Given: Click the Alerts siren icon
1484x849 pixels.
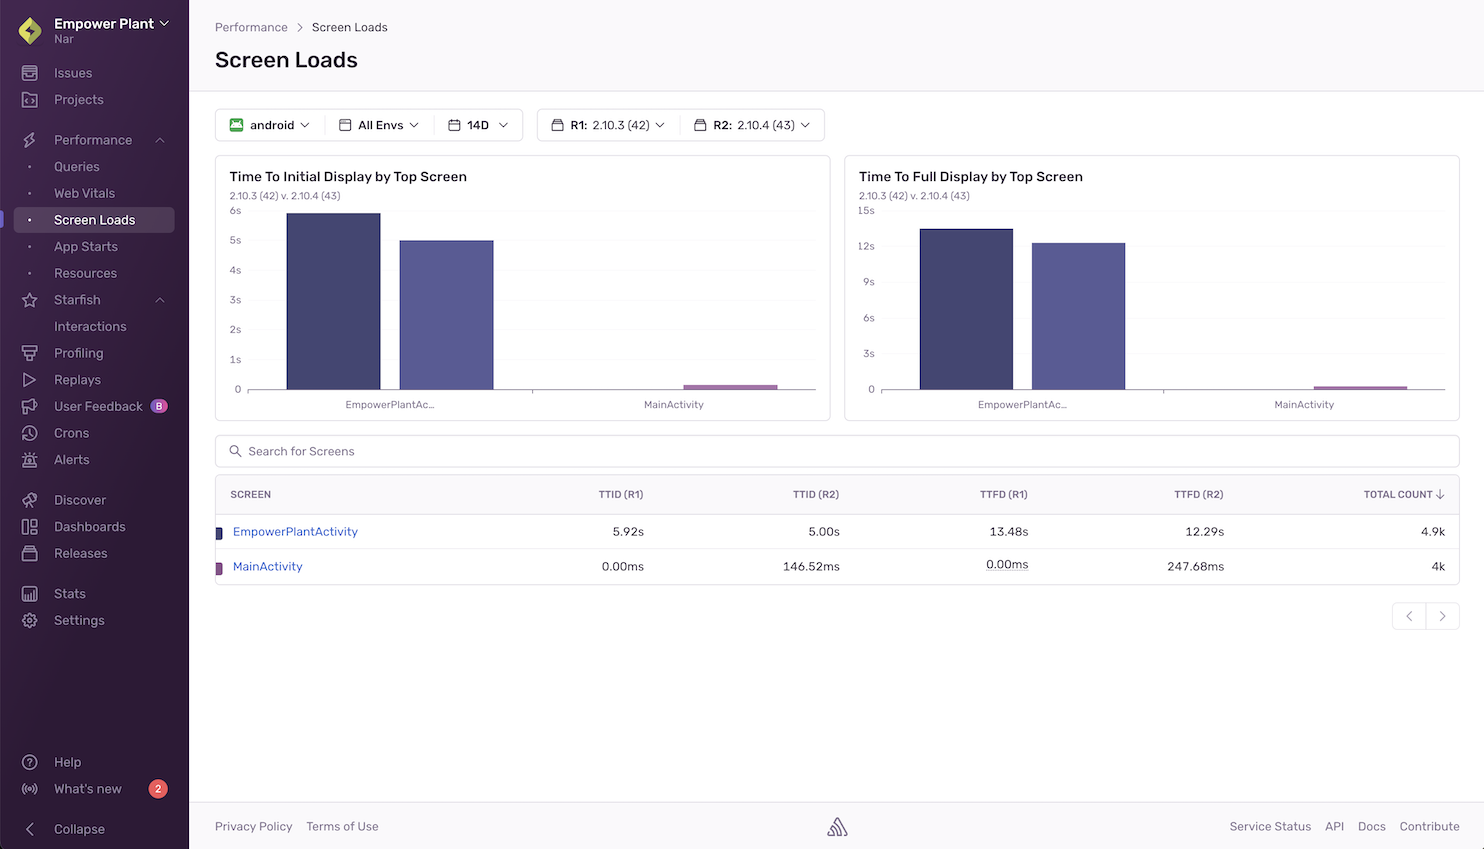Looking at the screenshot, I should [x=30, y=460].
